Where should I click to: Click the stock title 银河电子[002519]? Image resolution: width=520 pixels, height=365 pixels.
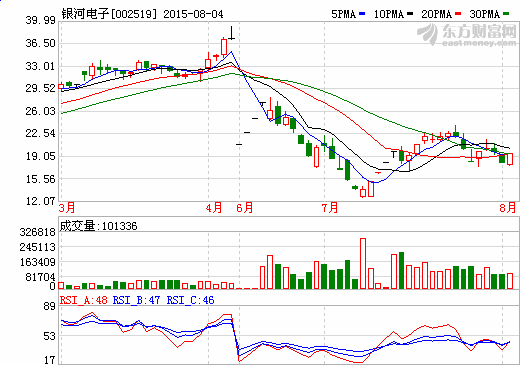(x=109, y=14)
